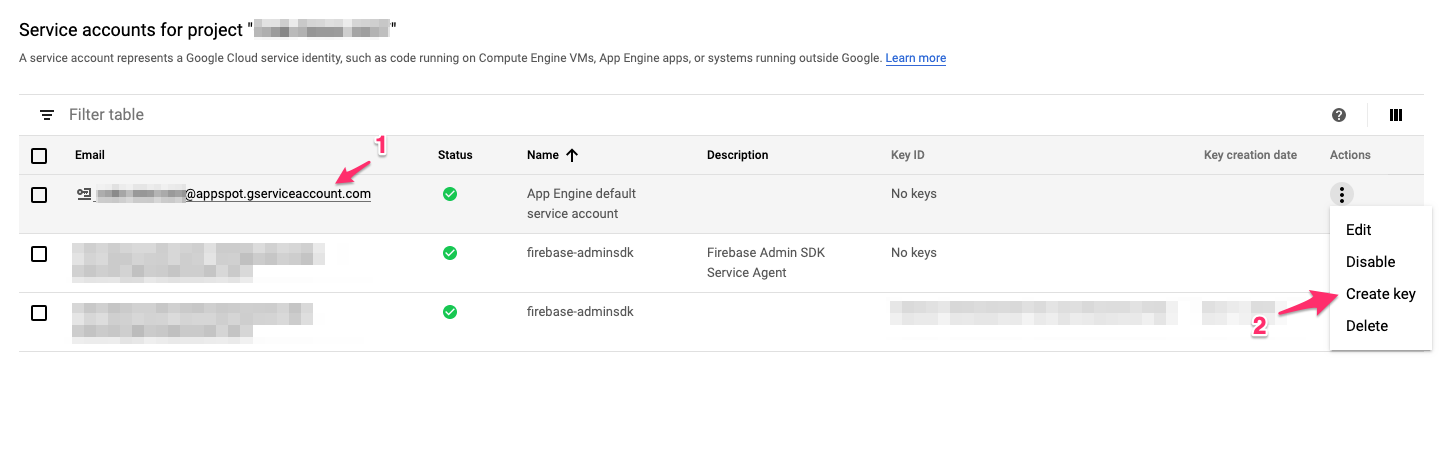Click the green status check for App Engine default
The image size is (1443, 458).
[x=450, y=194]
